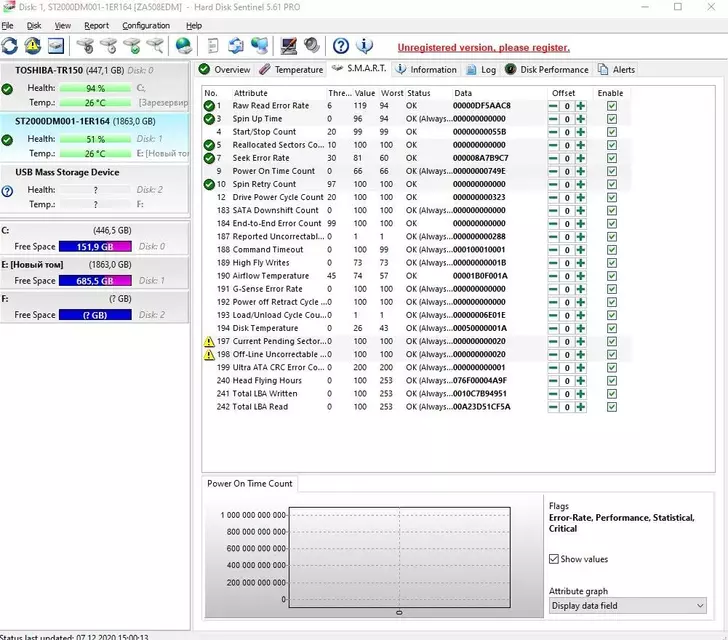728x640 pixels.
Task: Open the View menu
Action: (63, 26)
